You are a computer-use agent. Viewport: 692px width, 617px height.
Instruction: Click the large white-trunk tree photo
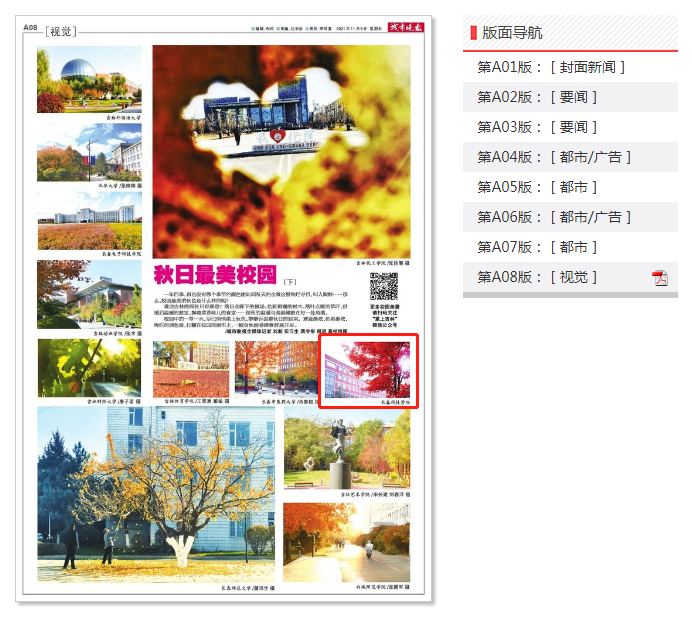pyautogui.click(x=155, y=494)
